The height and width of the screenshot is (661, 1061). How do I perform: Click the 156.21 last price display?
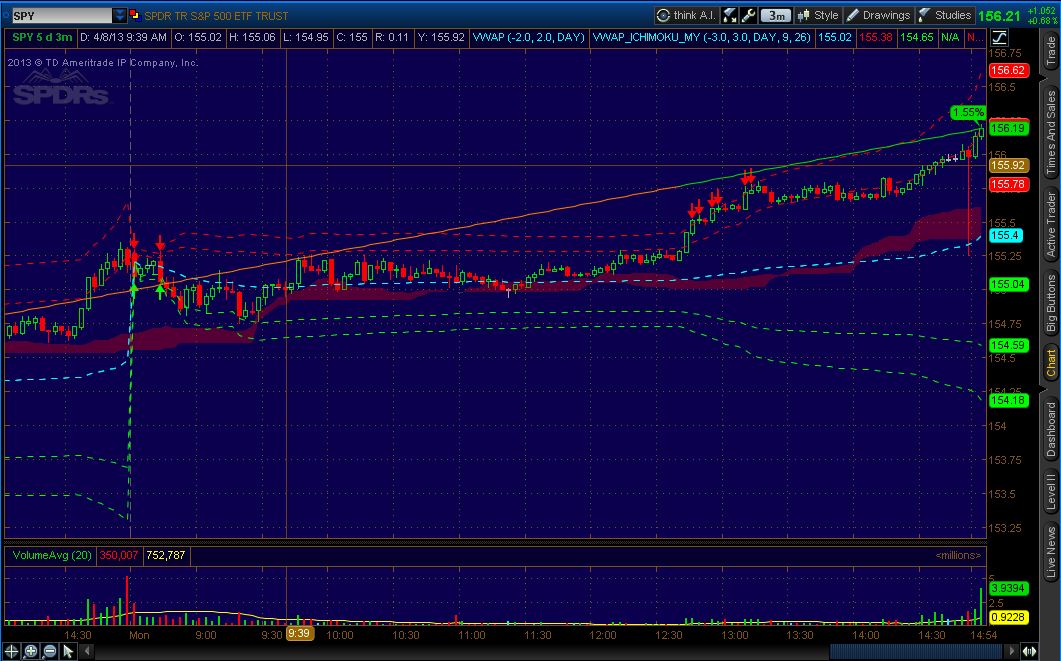pyautogui.click(x=999, y=16)
